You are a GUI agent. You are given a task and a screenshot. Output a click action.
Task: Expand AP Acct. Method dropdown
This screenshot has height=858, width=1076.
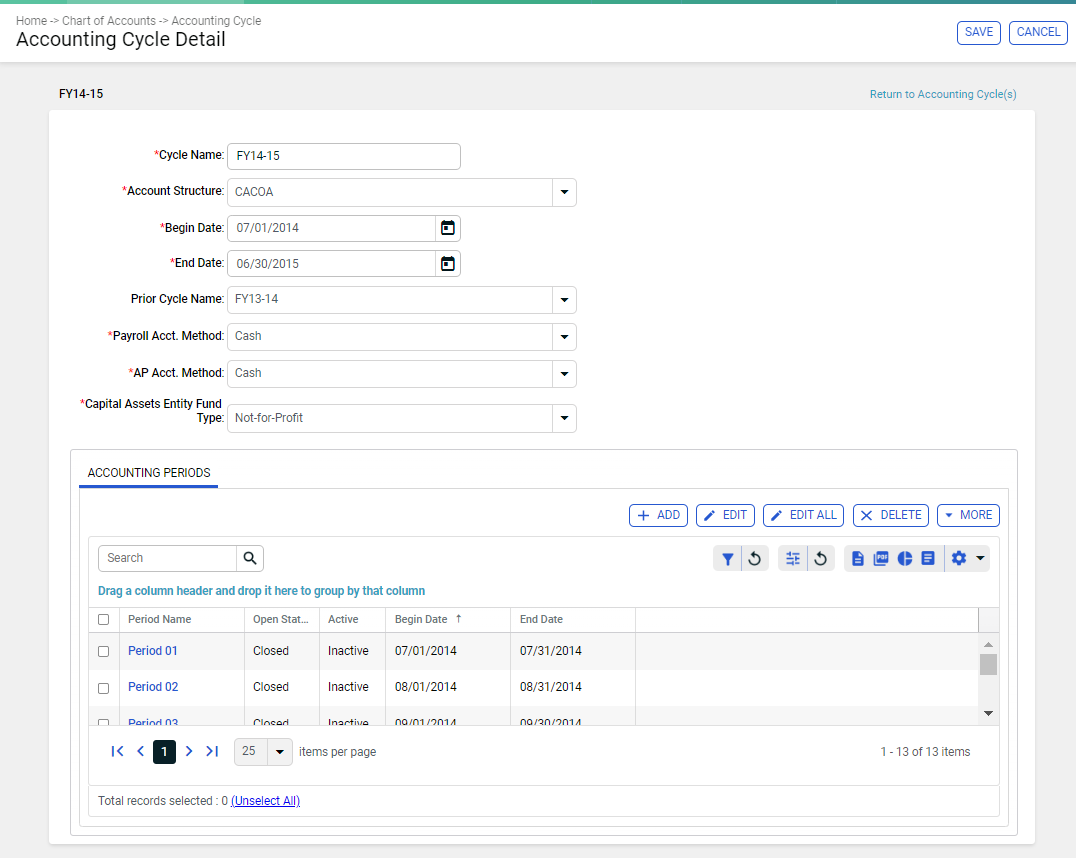[564, 374]
